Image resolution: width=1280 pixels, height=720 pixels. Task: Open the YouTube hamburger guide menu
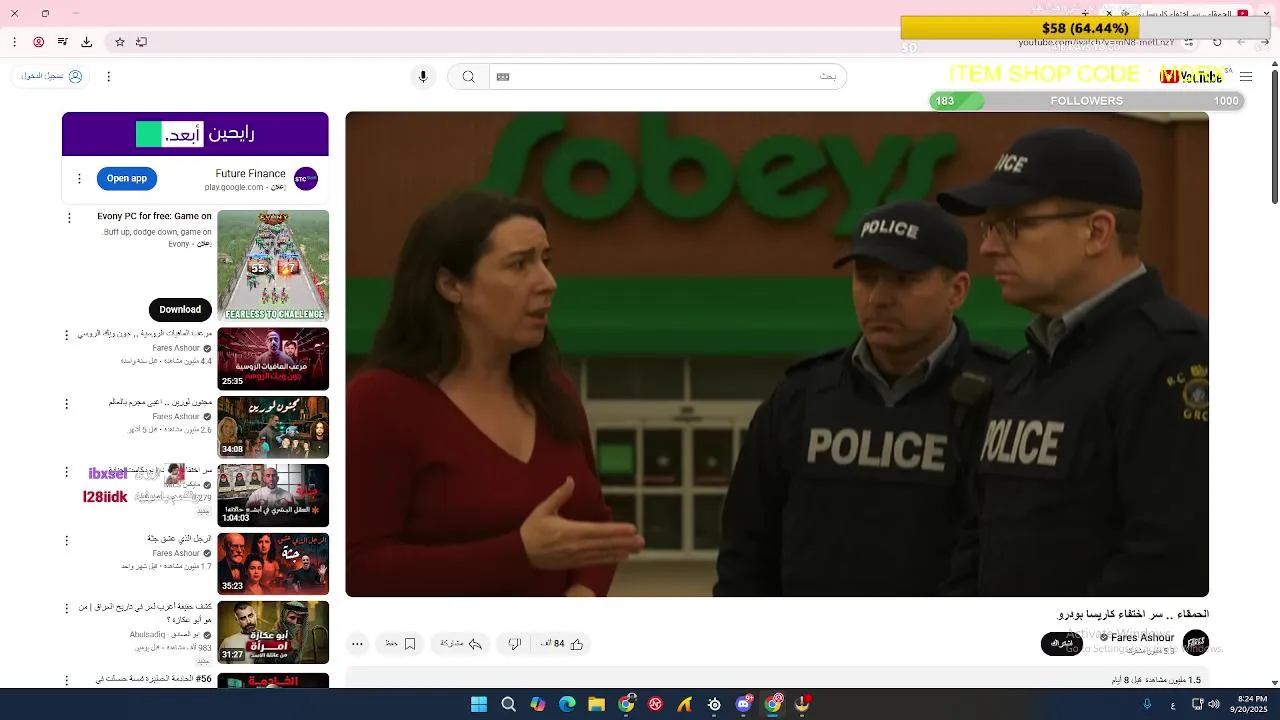point(1246,77)
